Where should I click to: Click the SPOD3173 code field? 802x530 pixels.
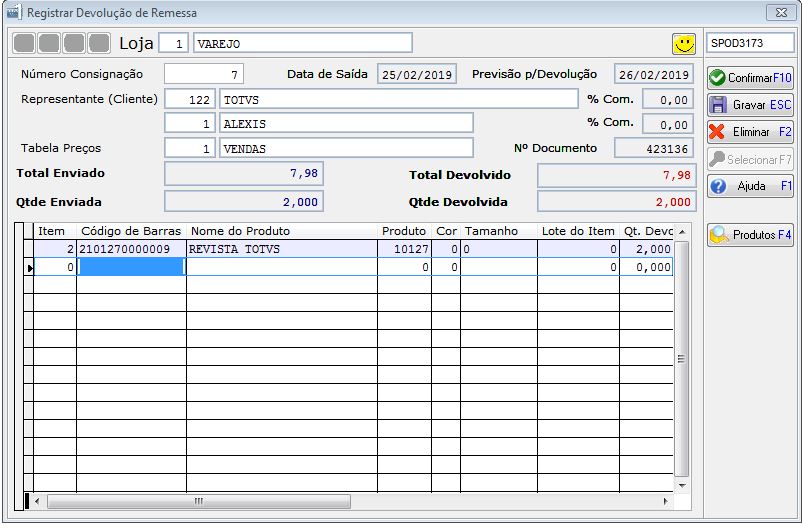(x=750, y=43)
